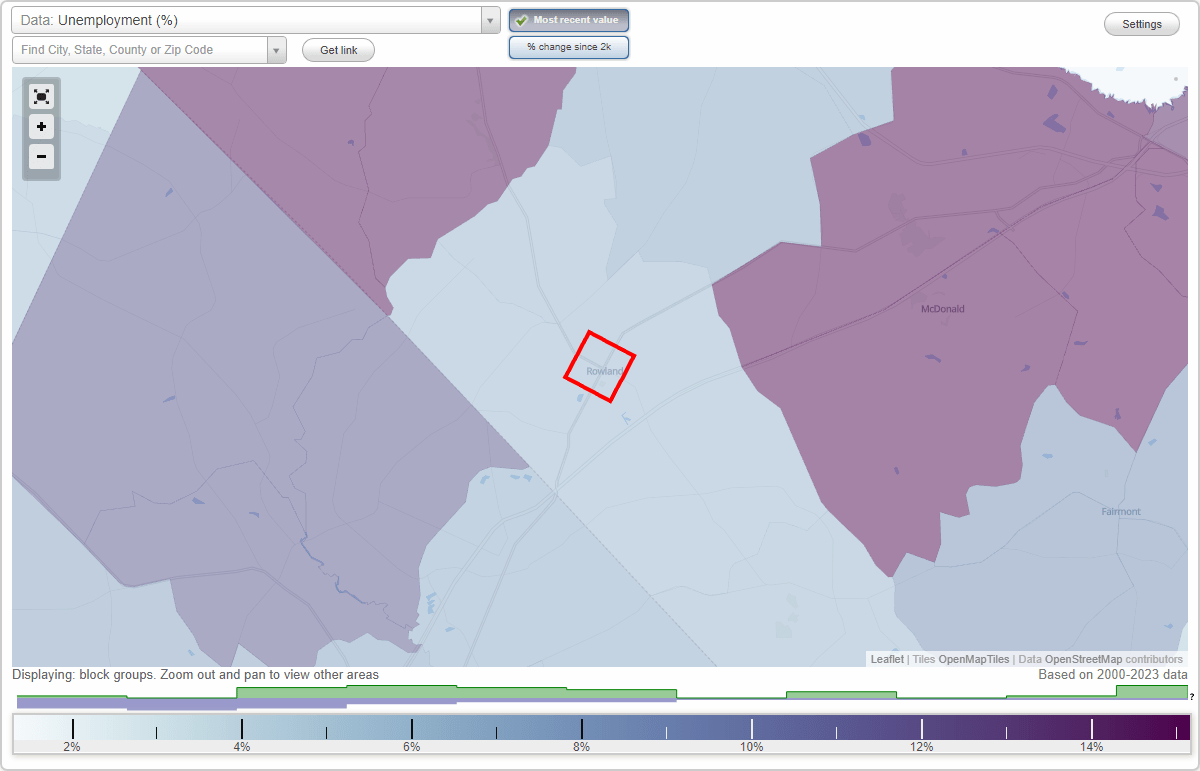1200x771 pixels.
Task: Zoom in on the map
Action: [41, 127]
